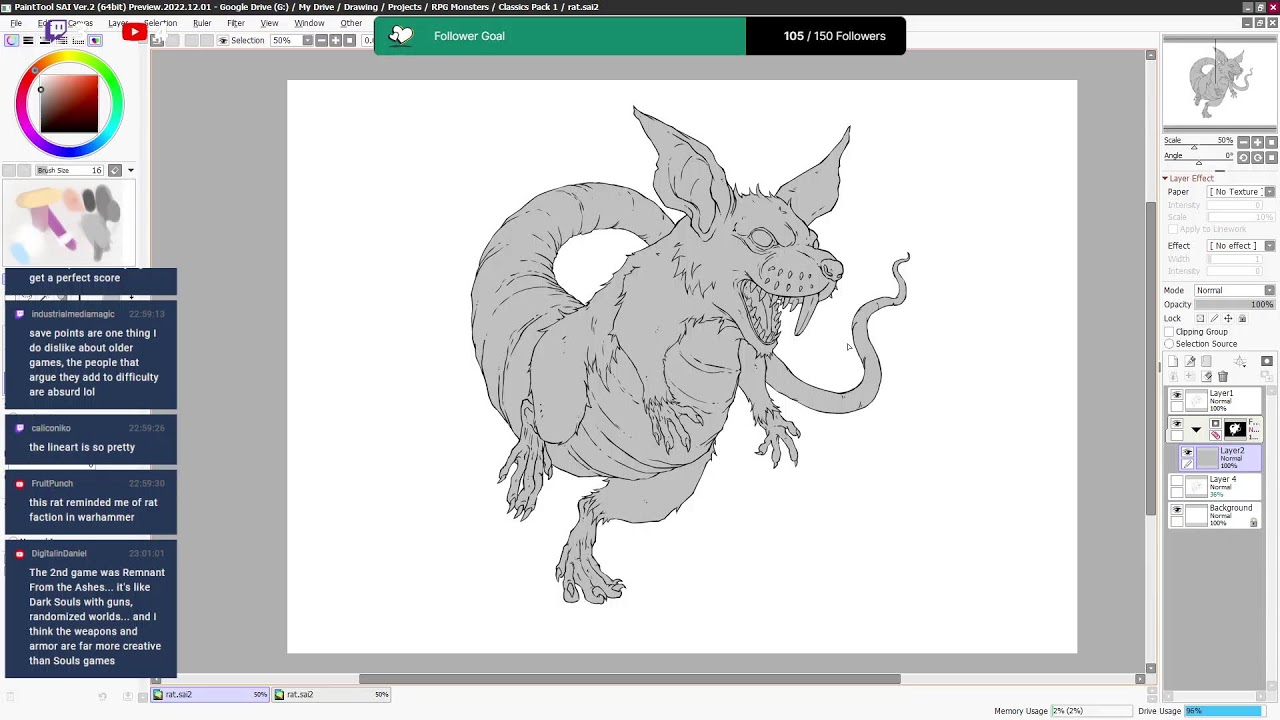Click toolbar zoom in plus button

335,41
